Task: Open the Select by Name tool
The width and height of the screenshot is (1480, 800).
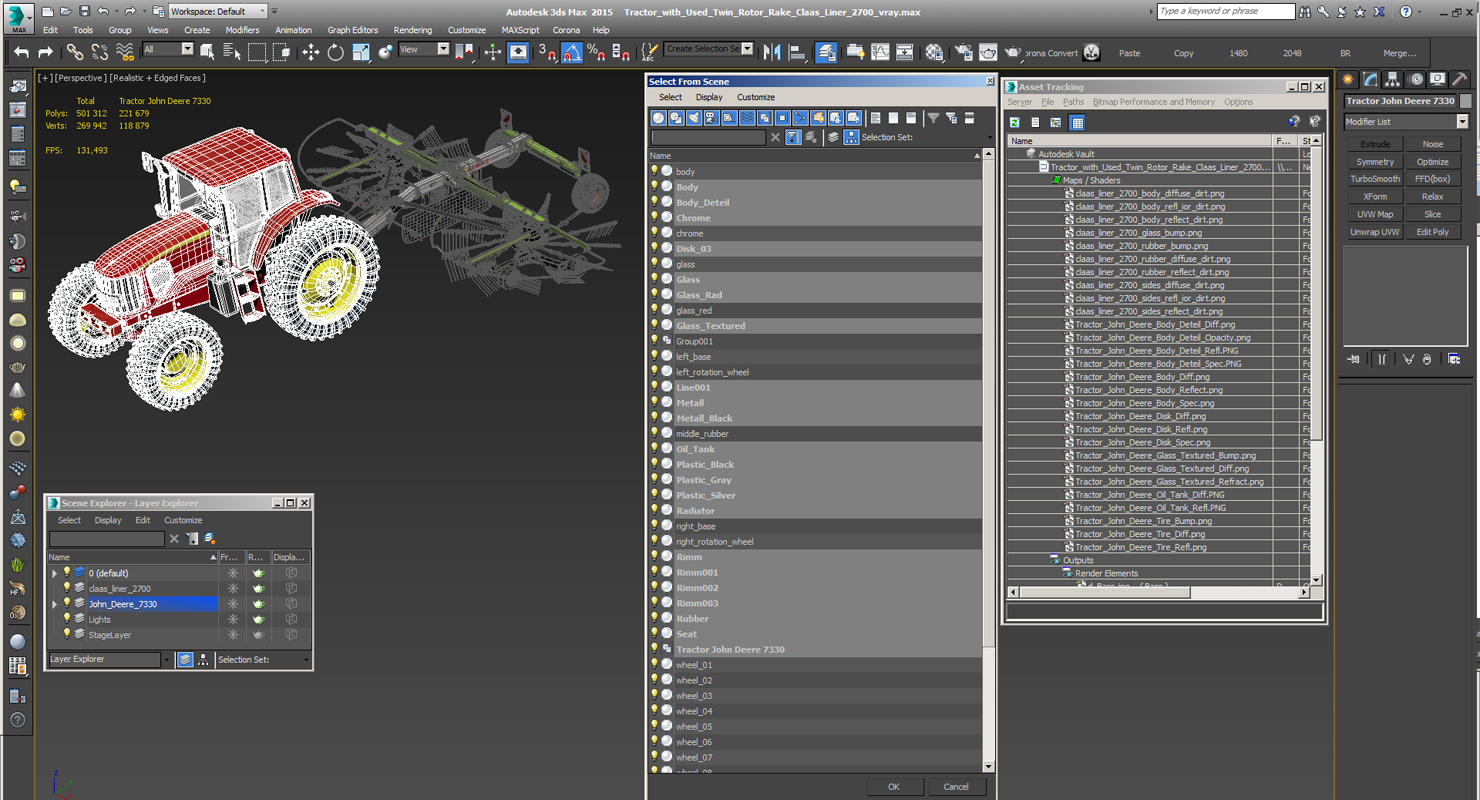Action: pyautogui.click(x=234, y=52)
